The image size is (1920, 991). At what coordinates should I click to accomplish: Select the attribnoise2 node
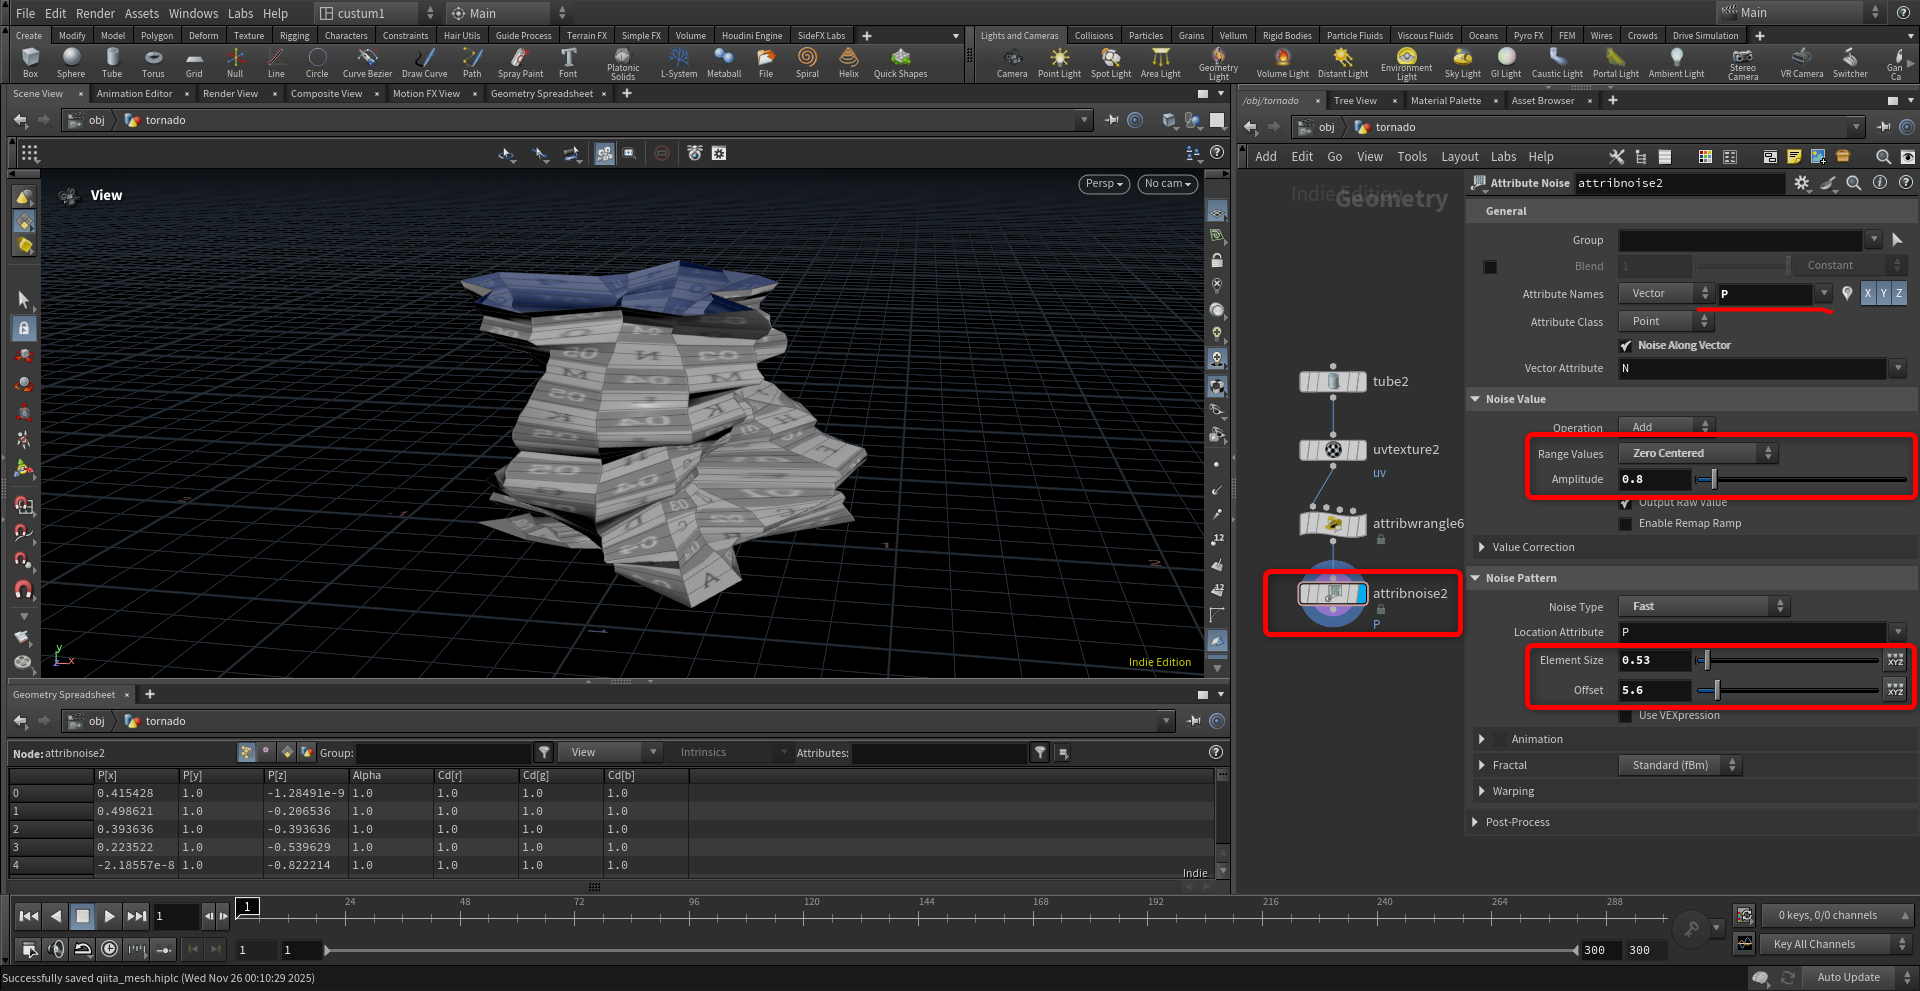1332,594
